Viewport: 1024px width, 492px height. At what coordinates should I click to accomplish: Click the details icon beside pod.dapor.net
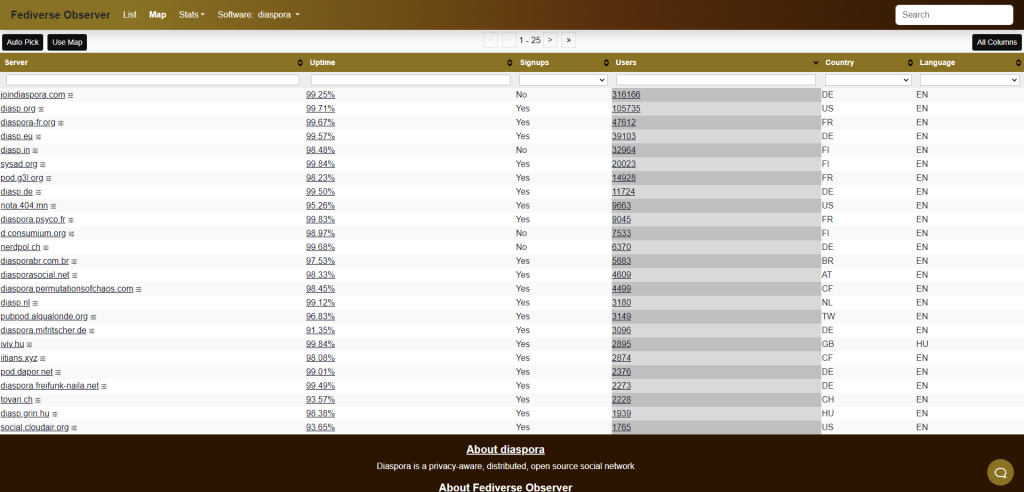(x=58, y=372)
